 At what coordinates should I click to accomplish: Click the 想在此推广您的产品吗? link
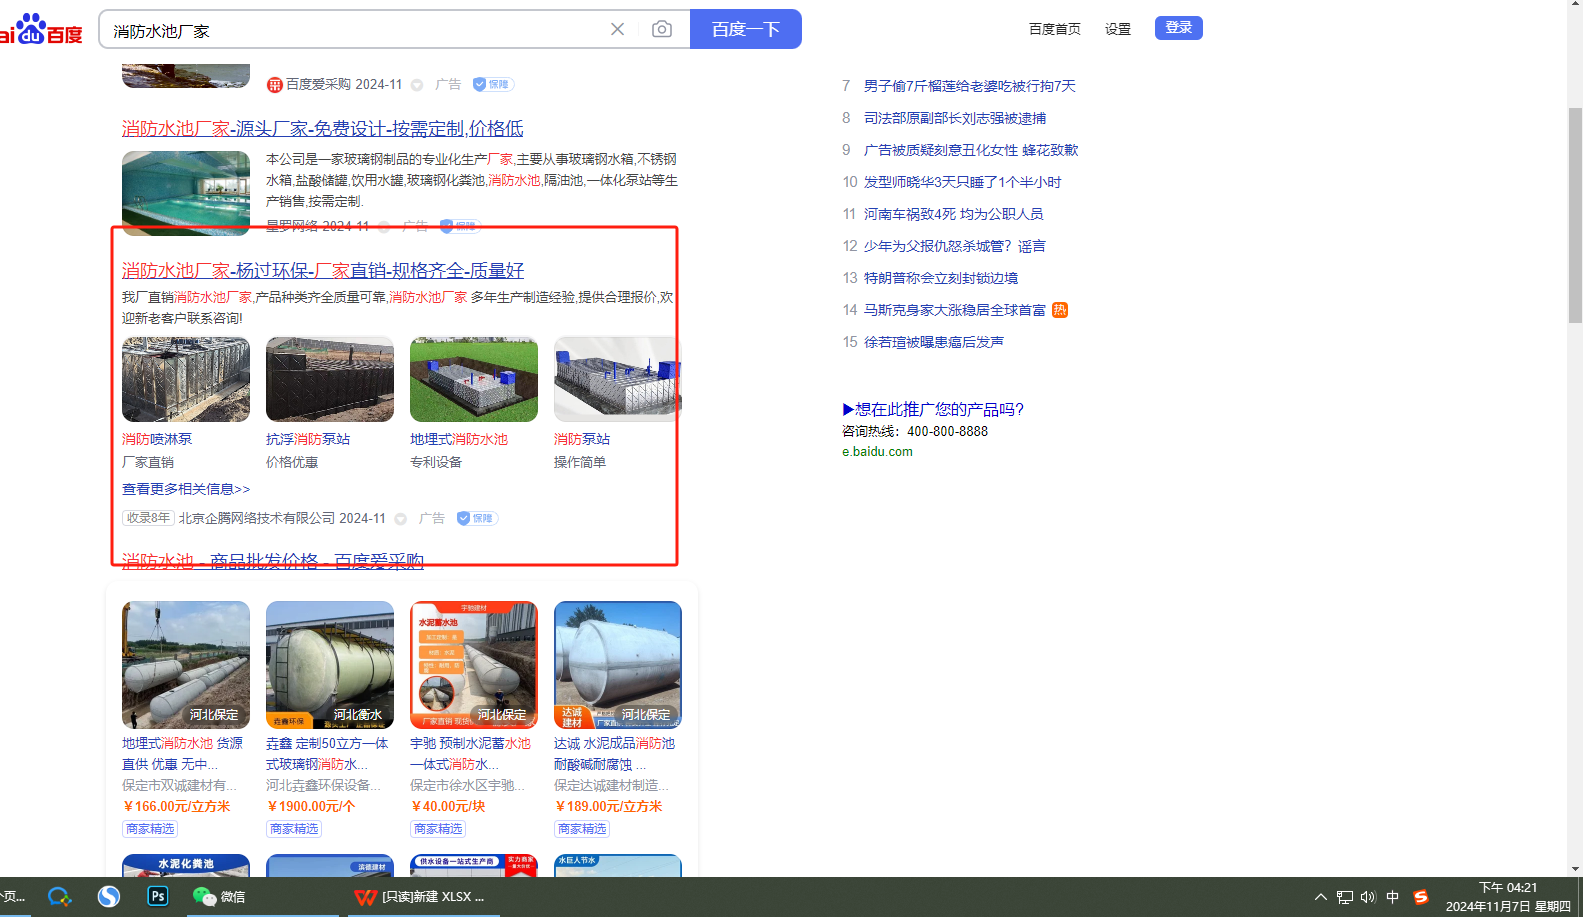click(933, 409)
